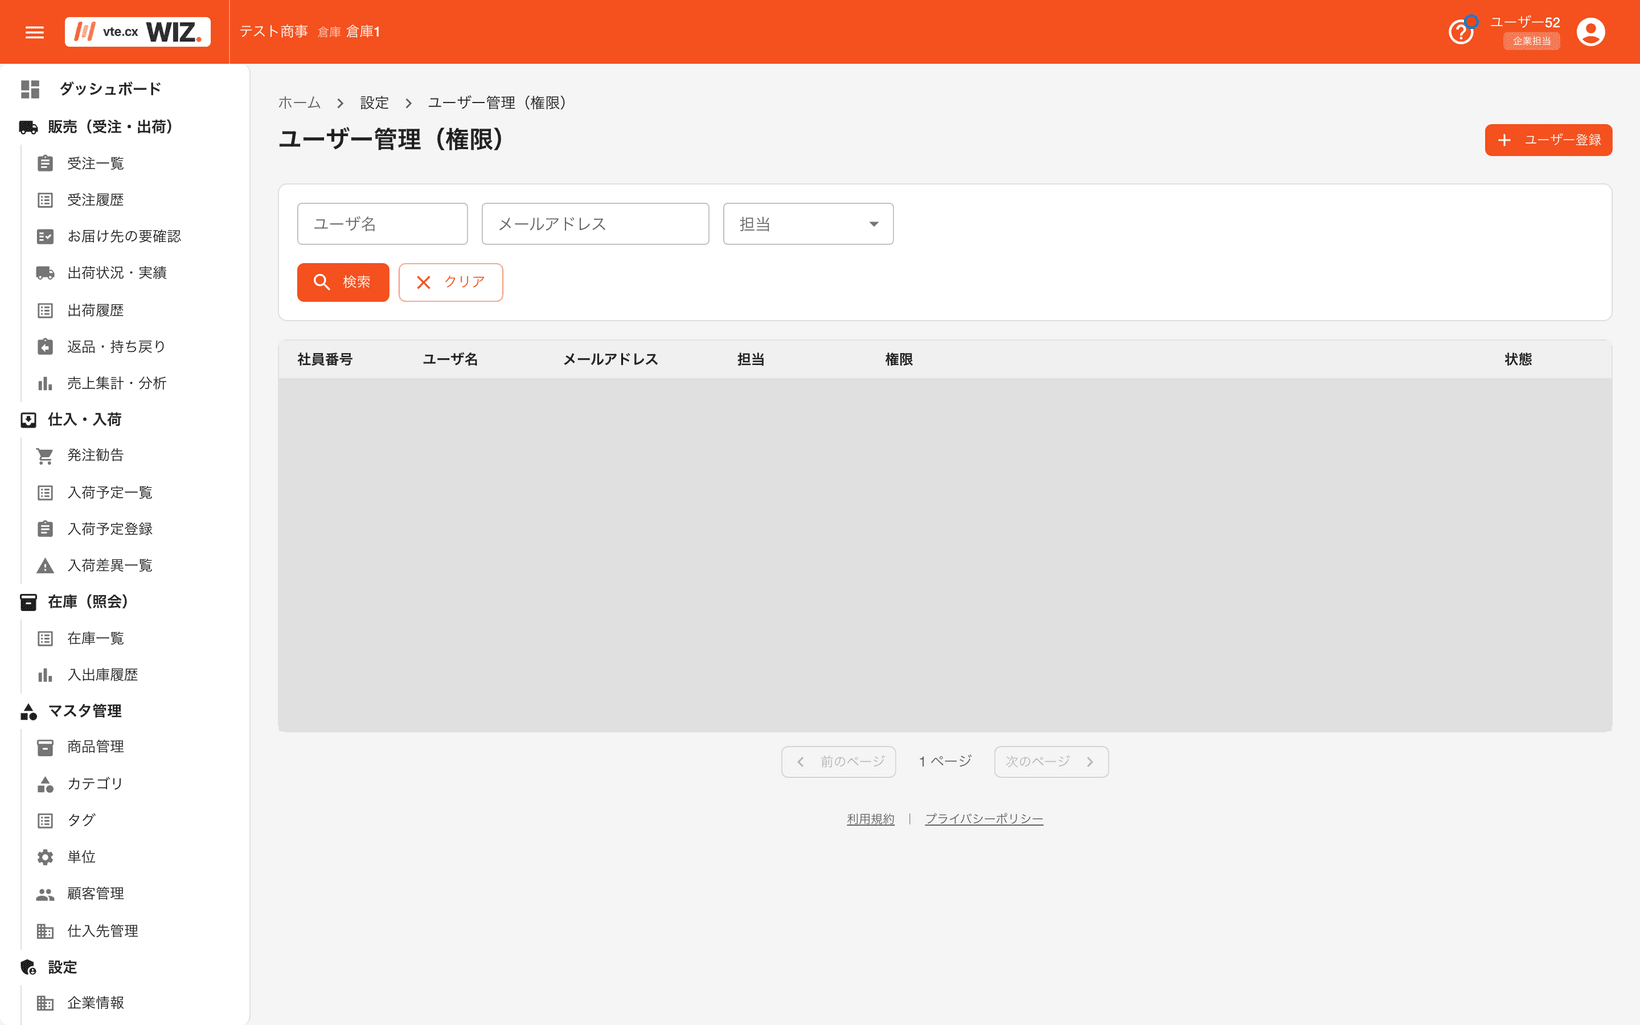Image resolution: width=1640 pixels, height=1025 pixels.
Task: Click the gear icon beside 単位
Action: tap(45, 857)
